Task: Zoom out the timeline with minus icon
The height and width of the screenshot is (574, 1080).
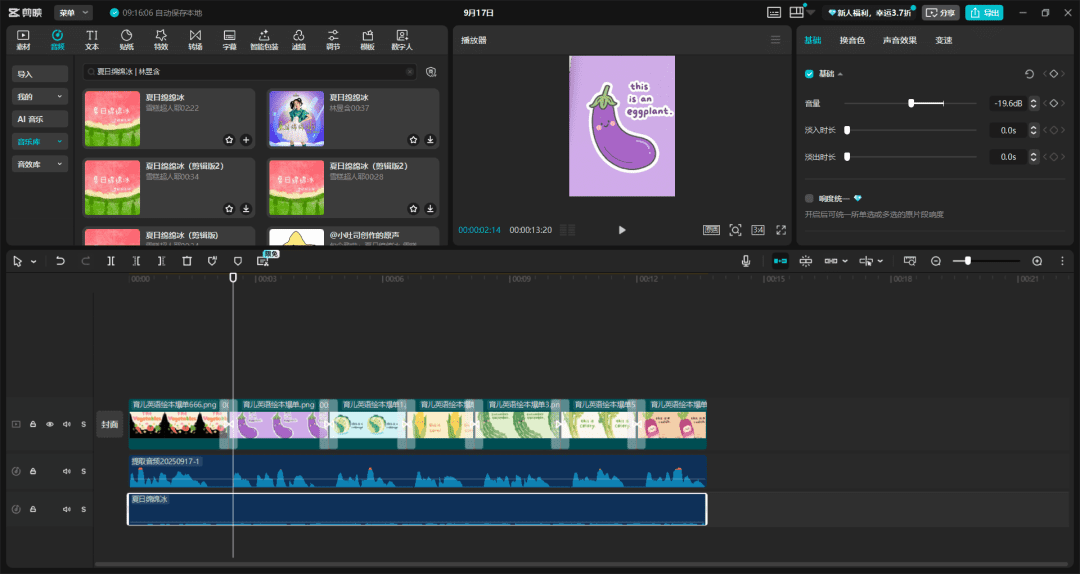Action: [x=935, y=261]
